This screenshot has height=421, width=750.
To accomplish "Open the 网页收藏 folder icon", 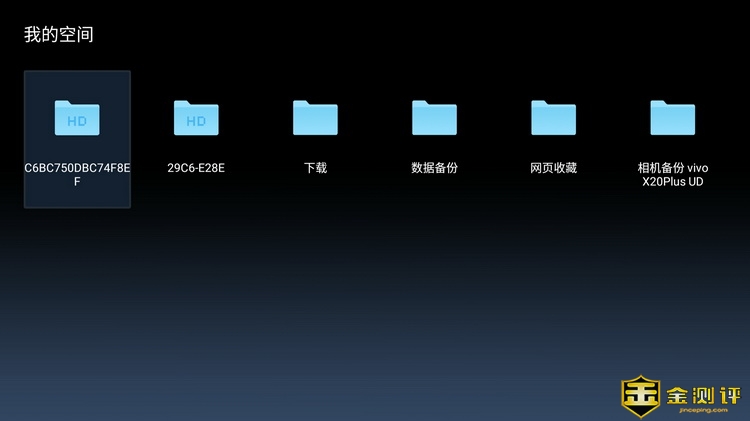I will pyautogui.click(x=553, y=117).
